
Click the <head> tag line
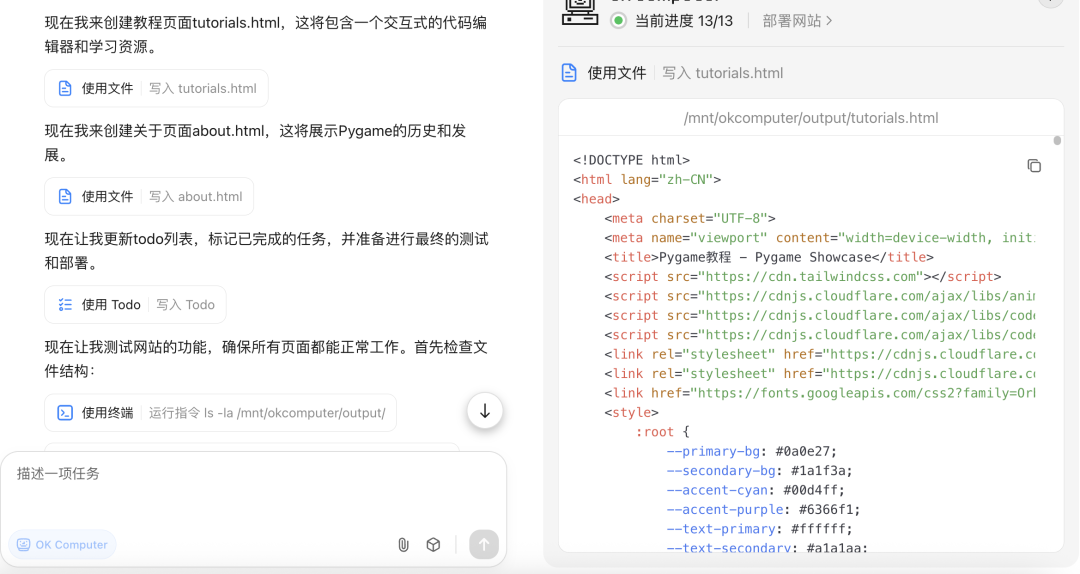click(x=596, y=198)
